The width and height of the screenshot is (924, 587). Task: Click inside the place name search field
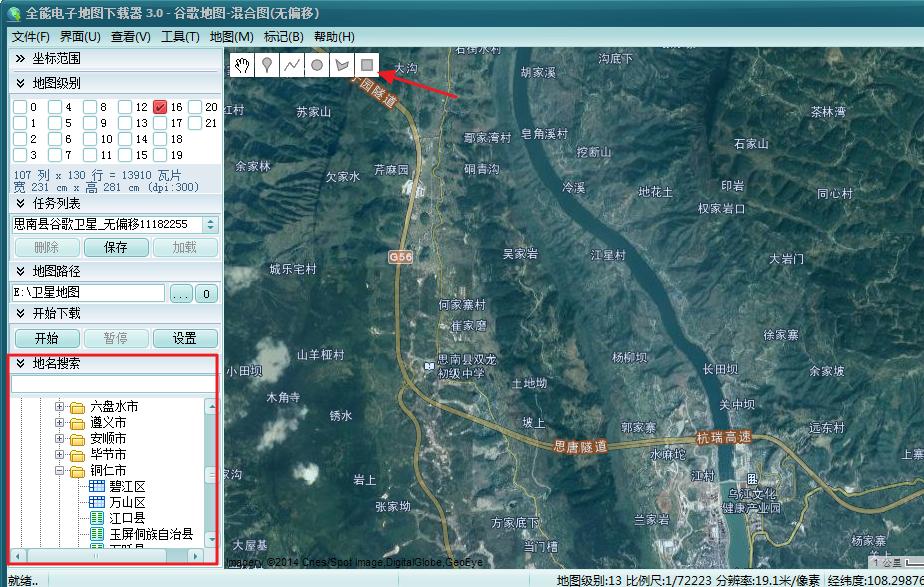pos(110,383)
